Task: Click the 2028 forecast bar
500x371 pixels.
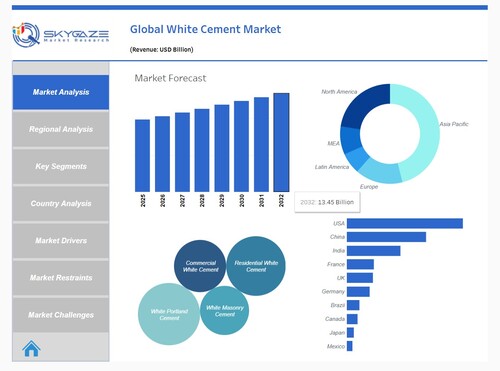Action: coord(202,150)
